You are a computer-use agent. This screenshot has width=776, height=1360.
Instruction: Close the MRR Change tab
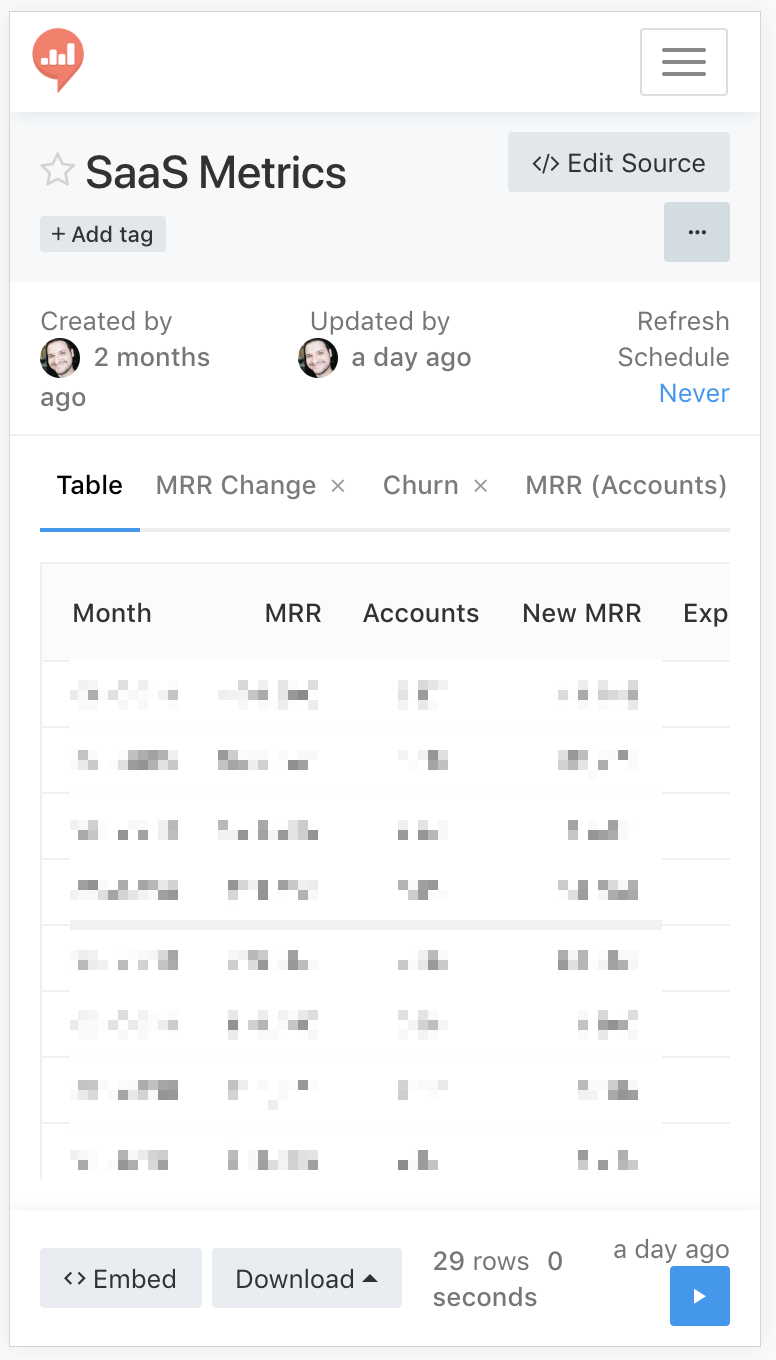pos(339,485)
